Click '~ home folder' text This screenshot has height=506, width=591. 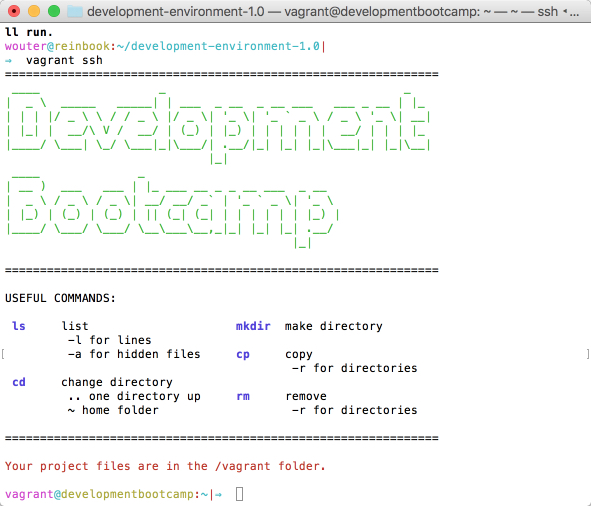tap(113, 410)
